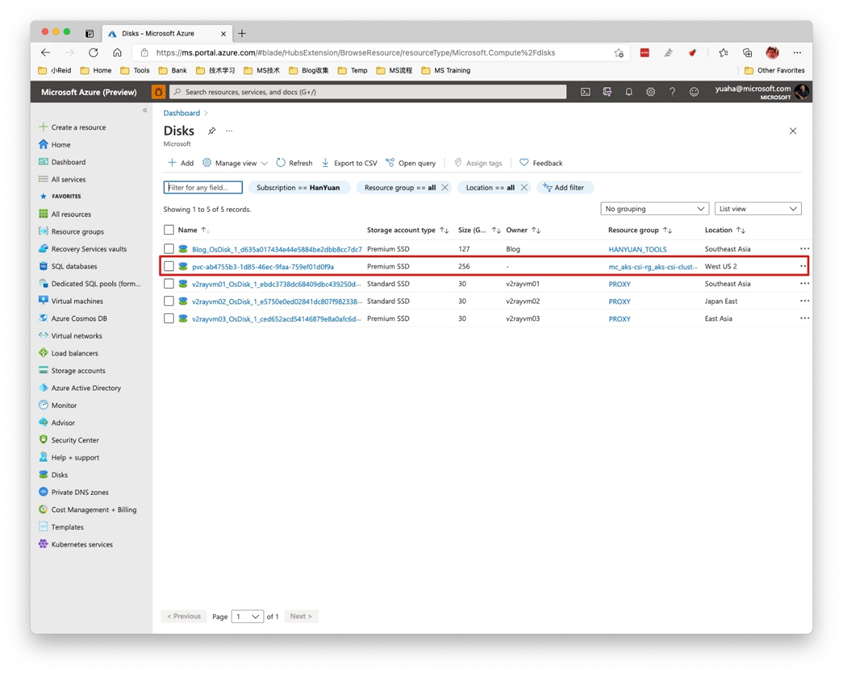843x674 pixels.
Task: Click browser address bar URL
Action: click(355, 53)
